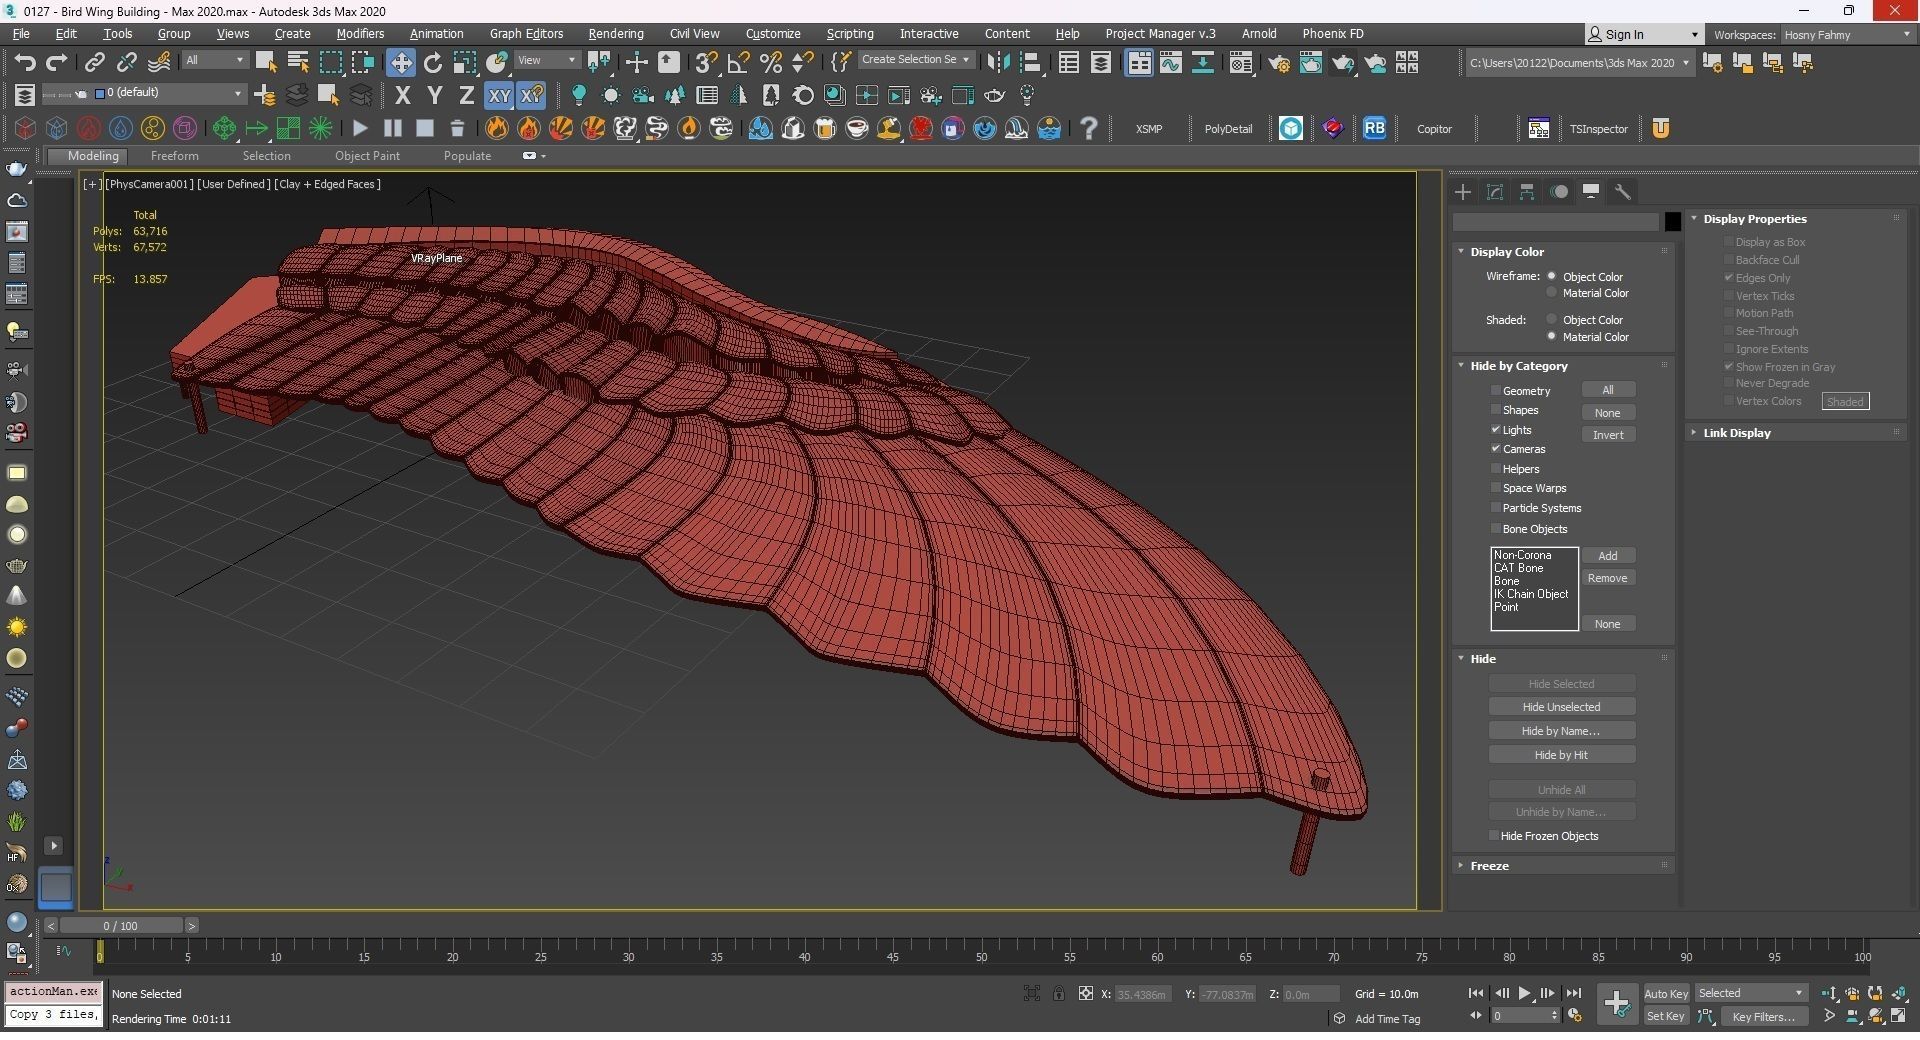Click the time slider at 0 / 100

tap(120, 926)
